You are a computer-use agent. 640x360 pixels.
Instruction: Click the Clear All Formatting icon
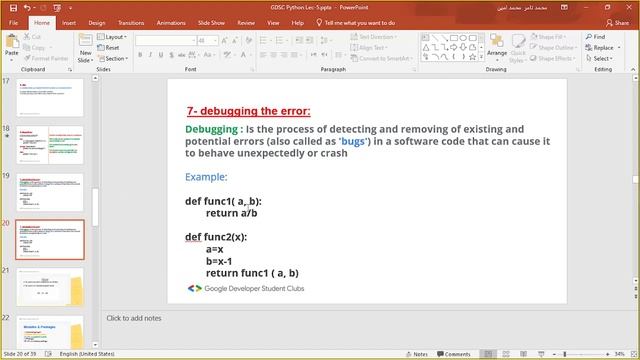point(249,40)
